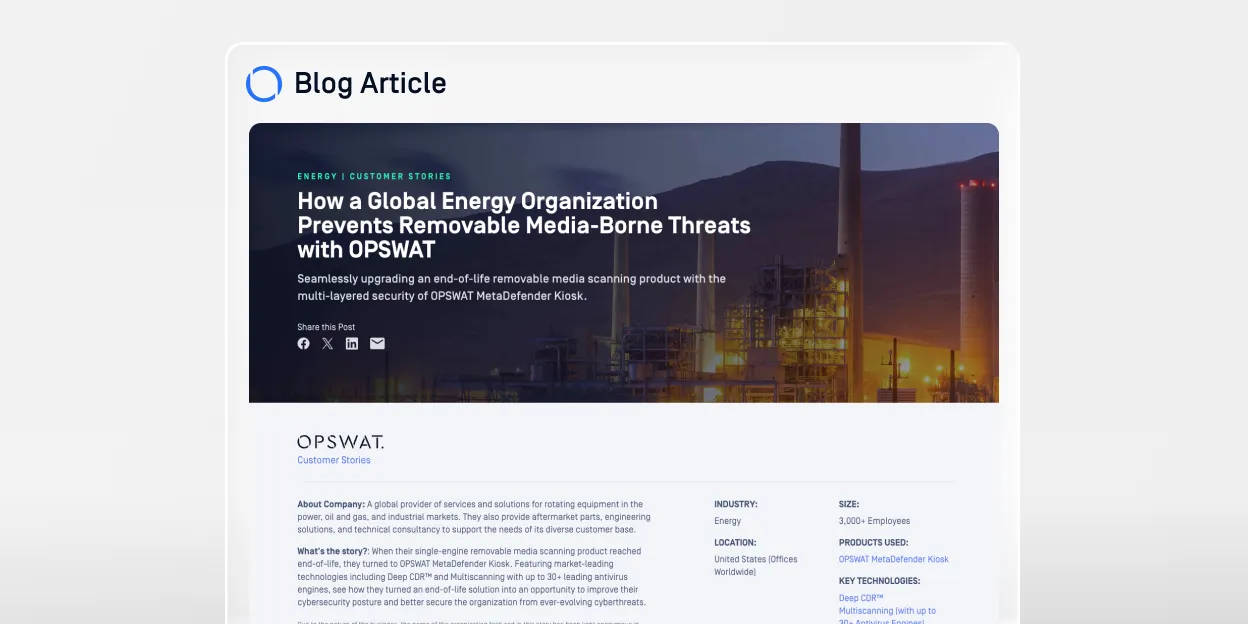Screen dimensions: 1248x624
Task: Click the OPSWAT wordmark logo
Action: coord(340,442)
